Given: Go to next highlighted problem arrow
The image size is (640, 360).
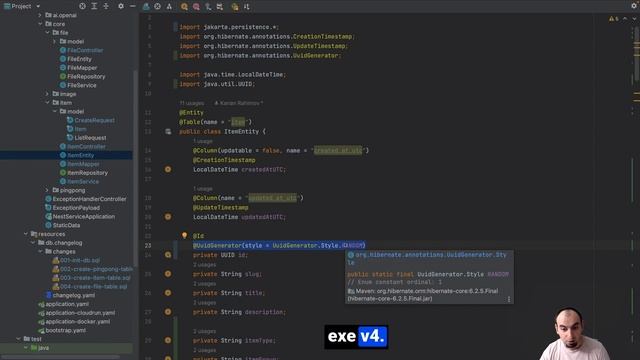Looking at the screenshot, I should click(x=634, y=19).
